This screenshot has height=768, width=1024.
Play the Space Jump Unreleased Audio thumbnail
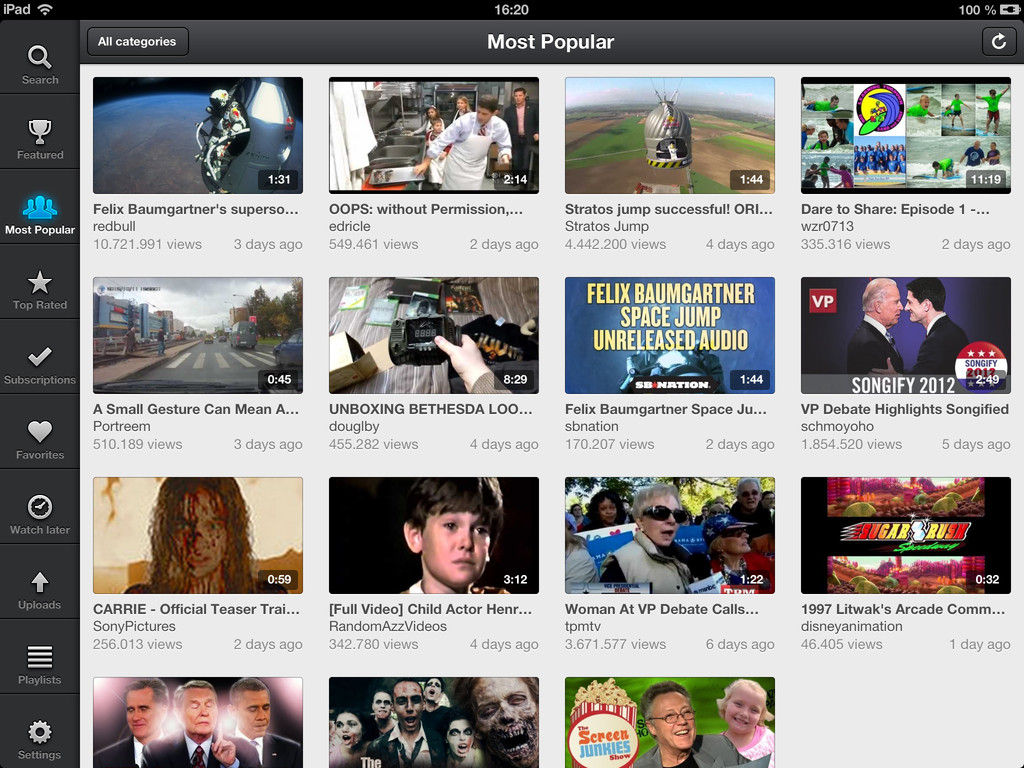669,335
